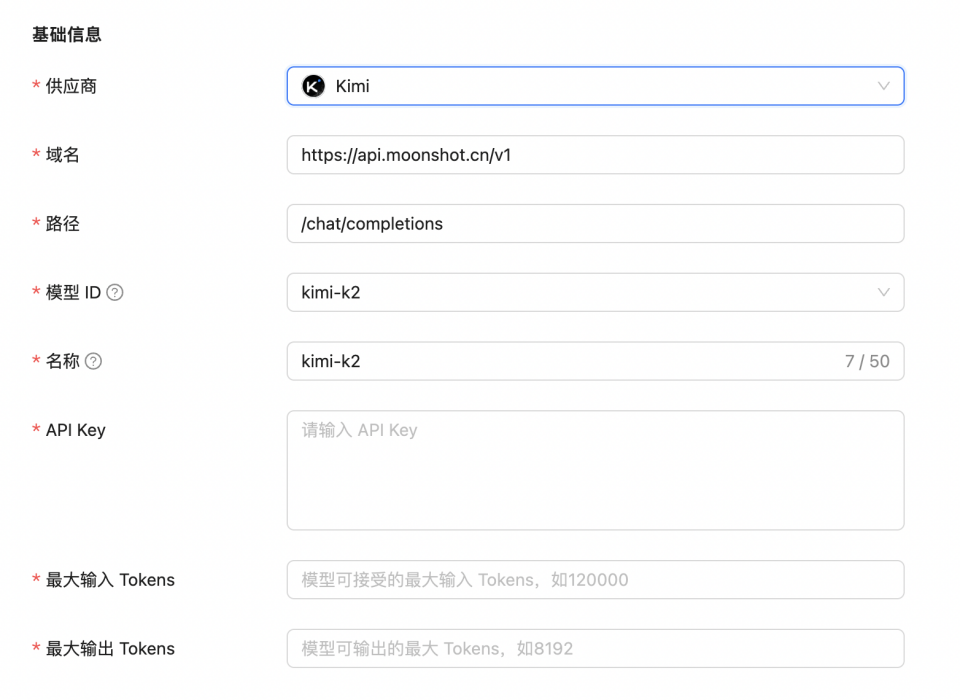Click the 路径 field label
960x700 pixels.
pyautogui.click(x=62, y=224)
